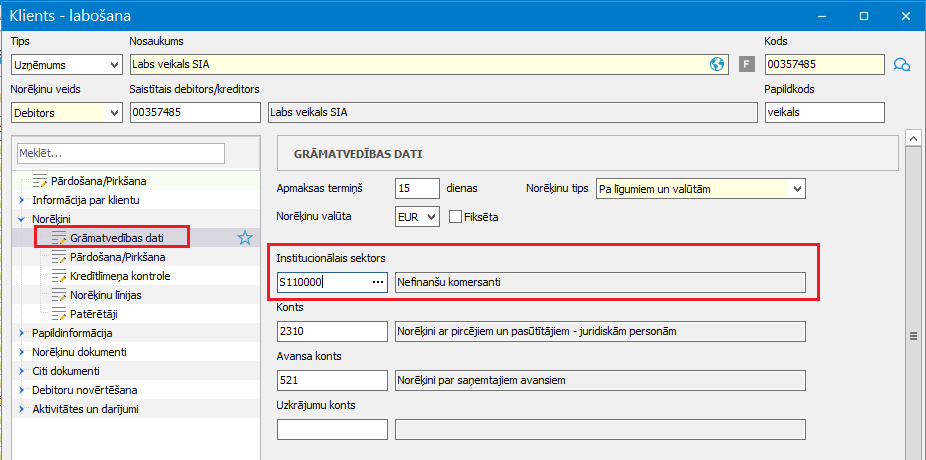Image resolution: width=926 pixels, height=460 pixels.
Task: Select Citi dokumenti tree item
Action: [66, 371]
